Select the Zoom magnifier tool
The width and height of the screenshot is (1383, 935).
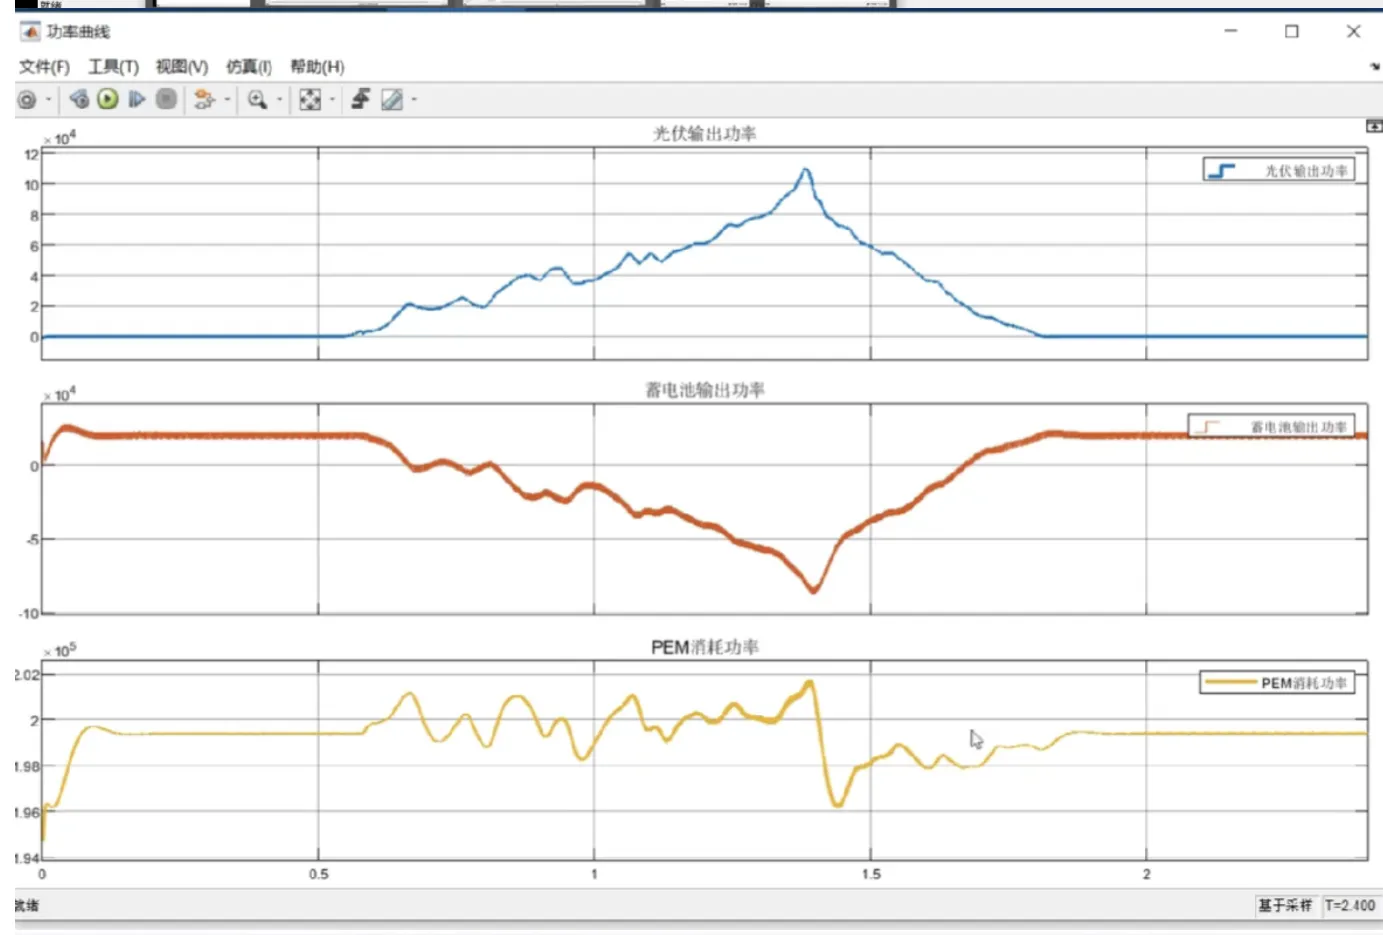[257, 99]
